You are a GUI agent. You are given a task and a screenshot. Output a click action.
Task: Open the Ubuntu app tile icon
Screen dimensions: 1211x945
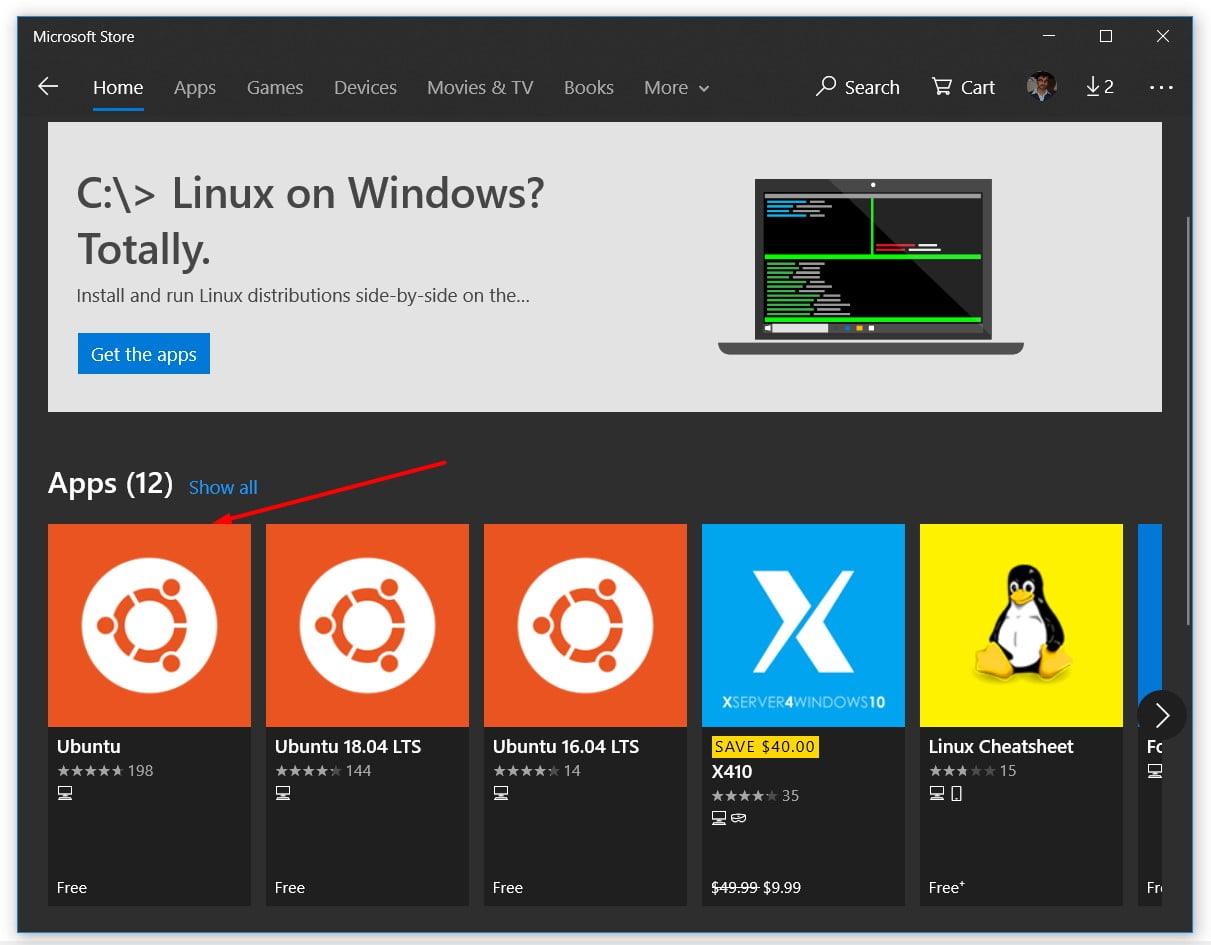pos(149,625)
